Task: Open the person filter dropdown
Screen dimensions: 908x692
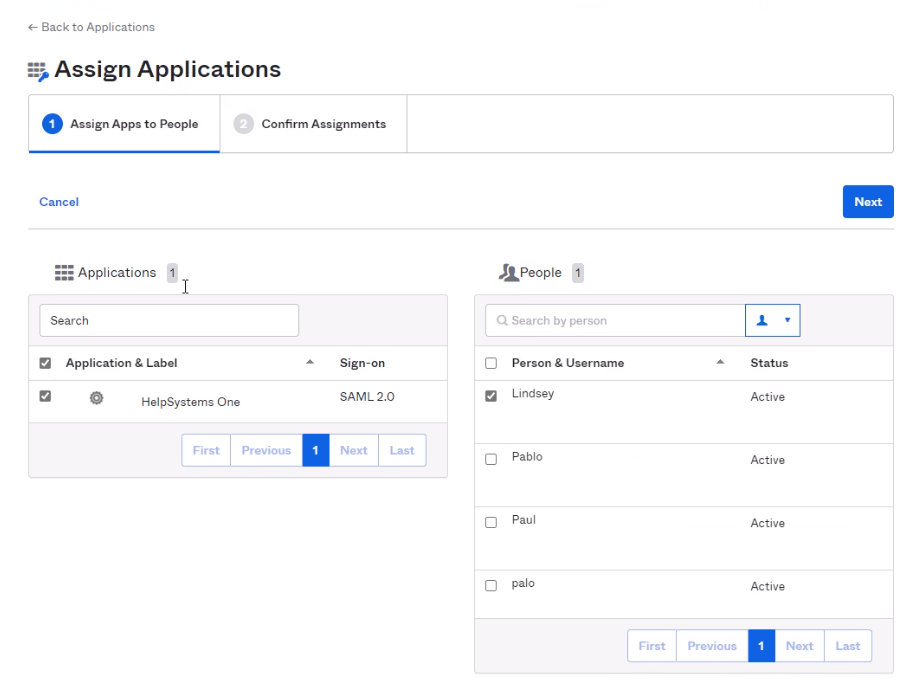Action: 773,321
